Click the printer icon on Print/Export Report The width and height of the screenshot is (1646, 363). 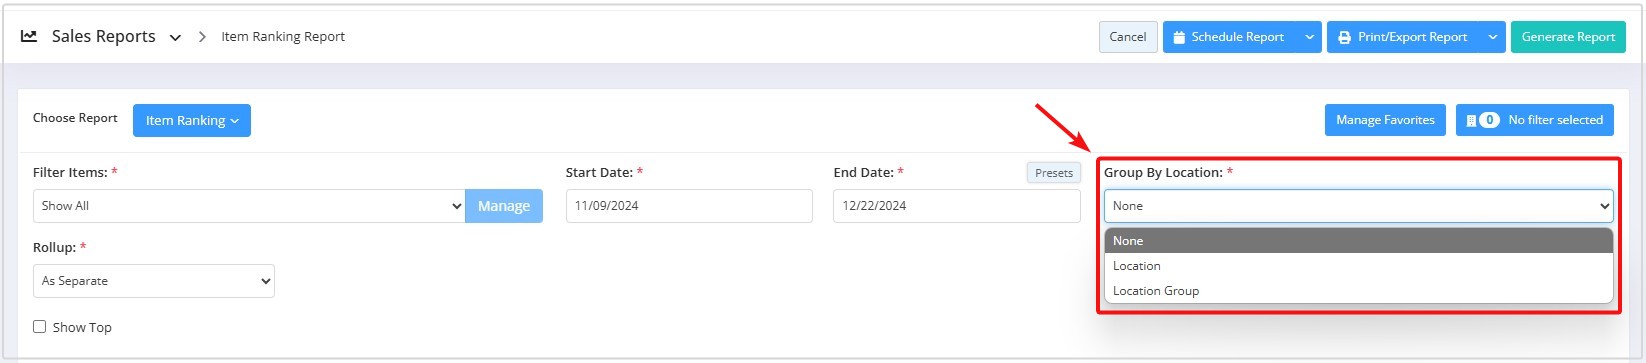coord(1345,37)
